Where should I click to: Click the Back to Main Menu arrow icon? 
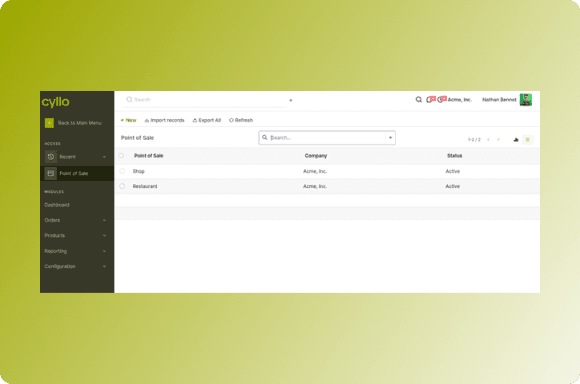(x=49, y=123)
